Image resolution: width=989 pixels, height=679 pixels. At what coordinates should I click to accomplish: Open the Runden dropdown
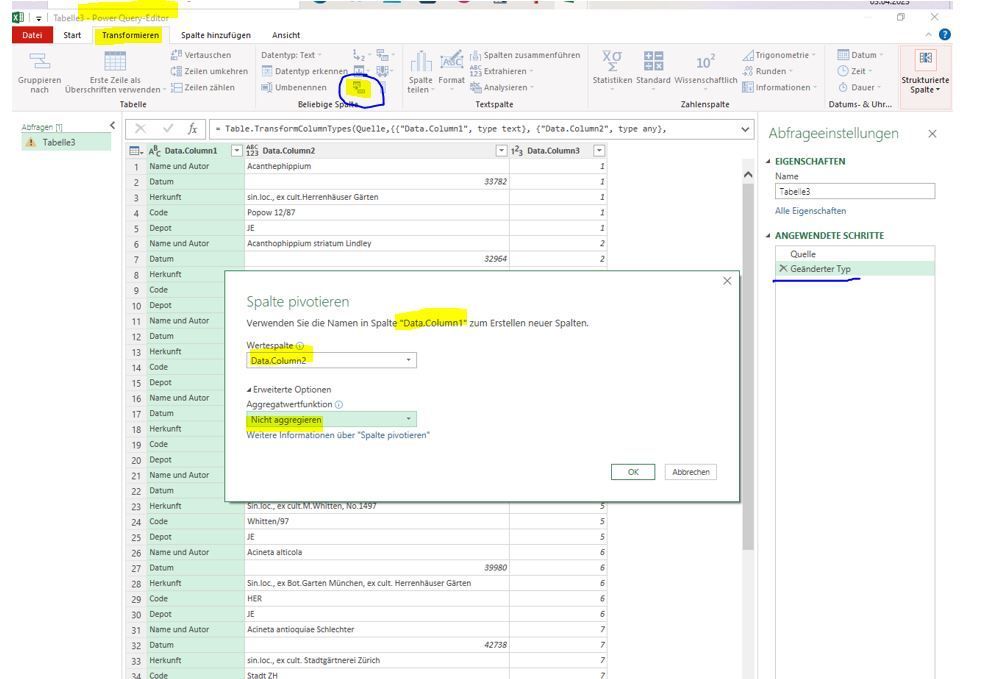pyautogui.click(x=767, y=71)
